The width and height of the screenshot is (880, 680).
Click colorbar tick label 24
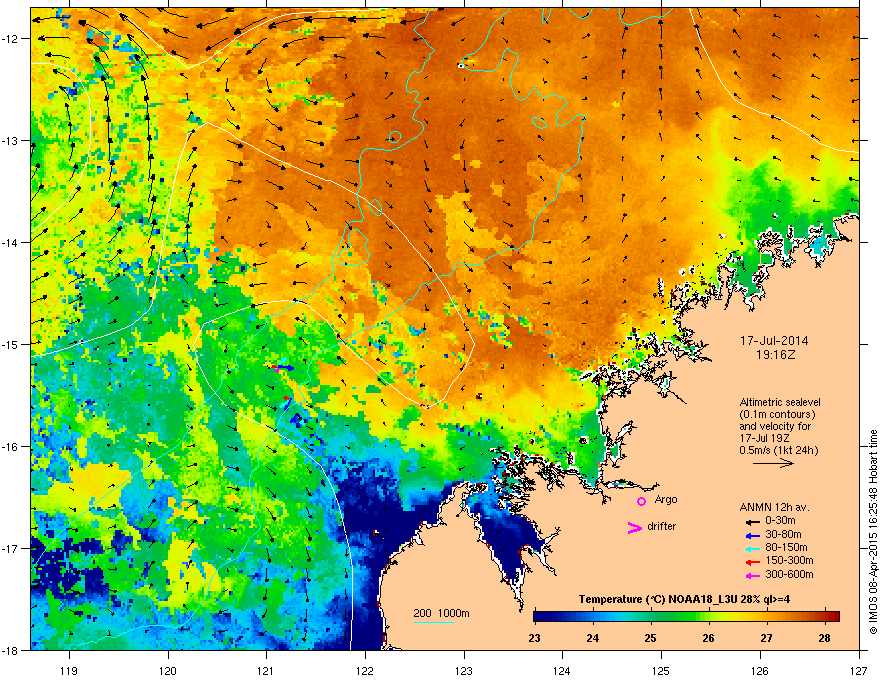click(x=592, y=638)
